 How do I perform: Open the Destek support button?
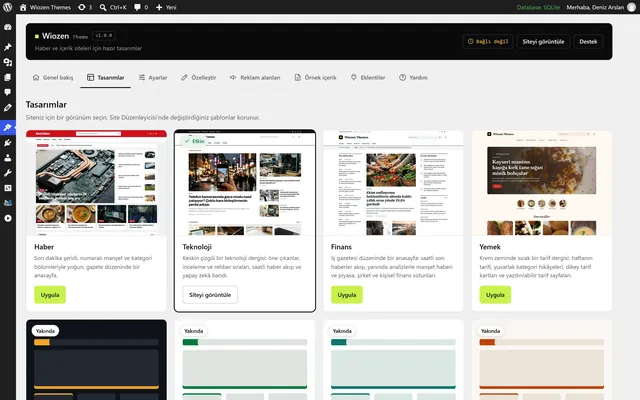[x=588, y=42]
